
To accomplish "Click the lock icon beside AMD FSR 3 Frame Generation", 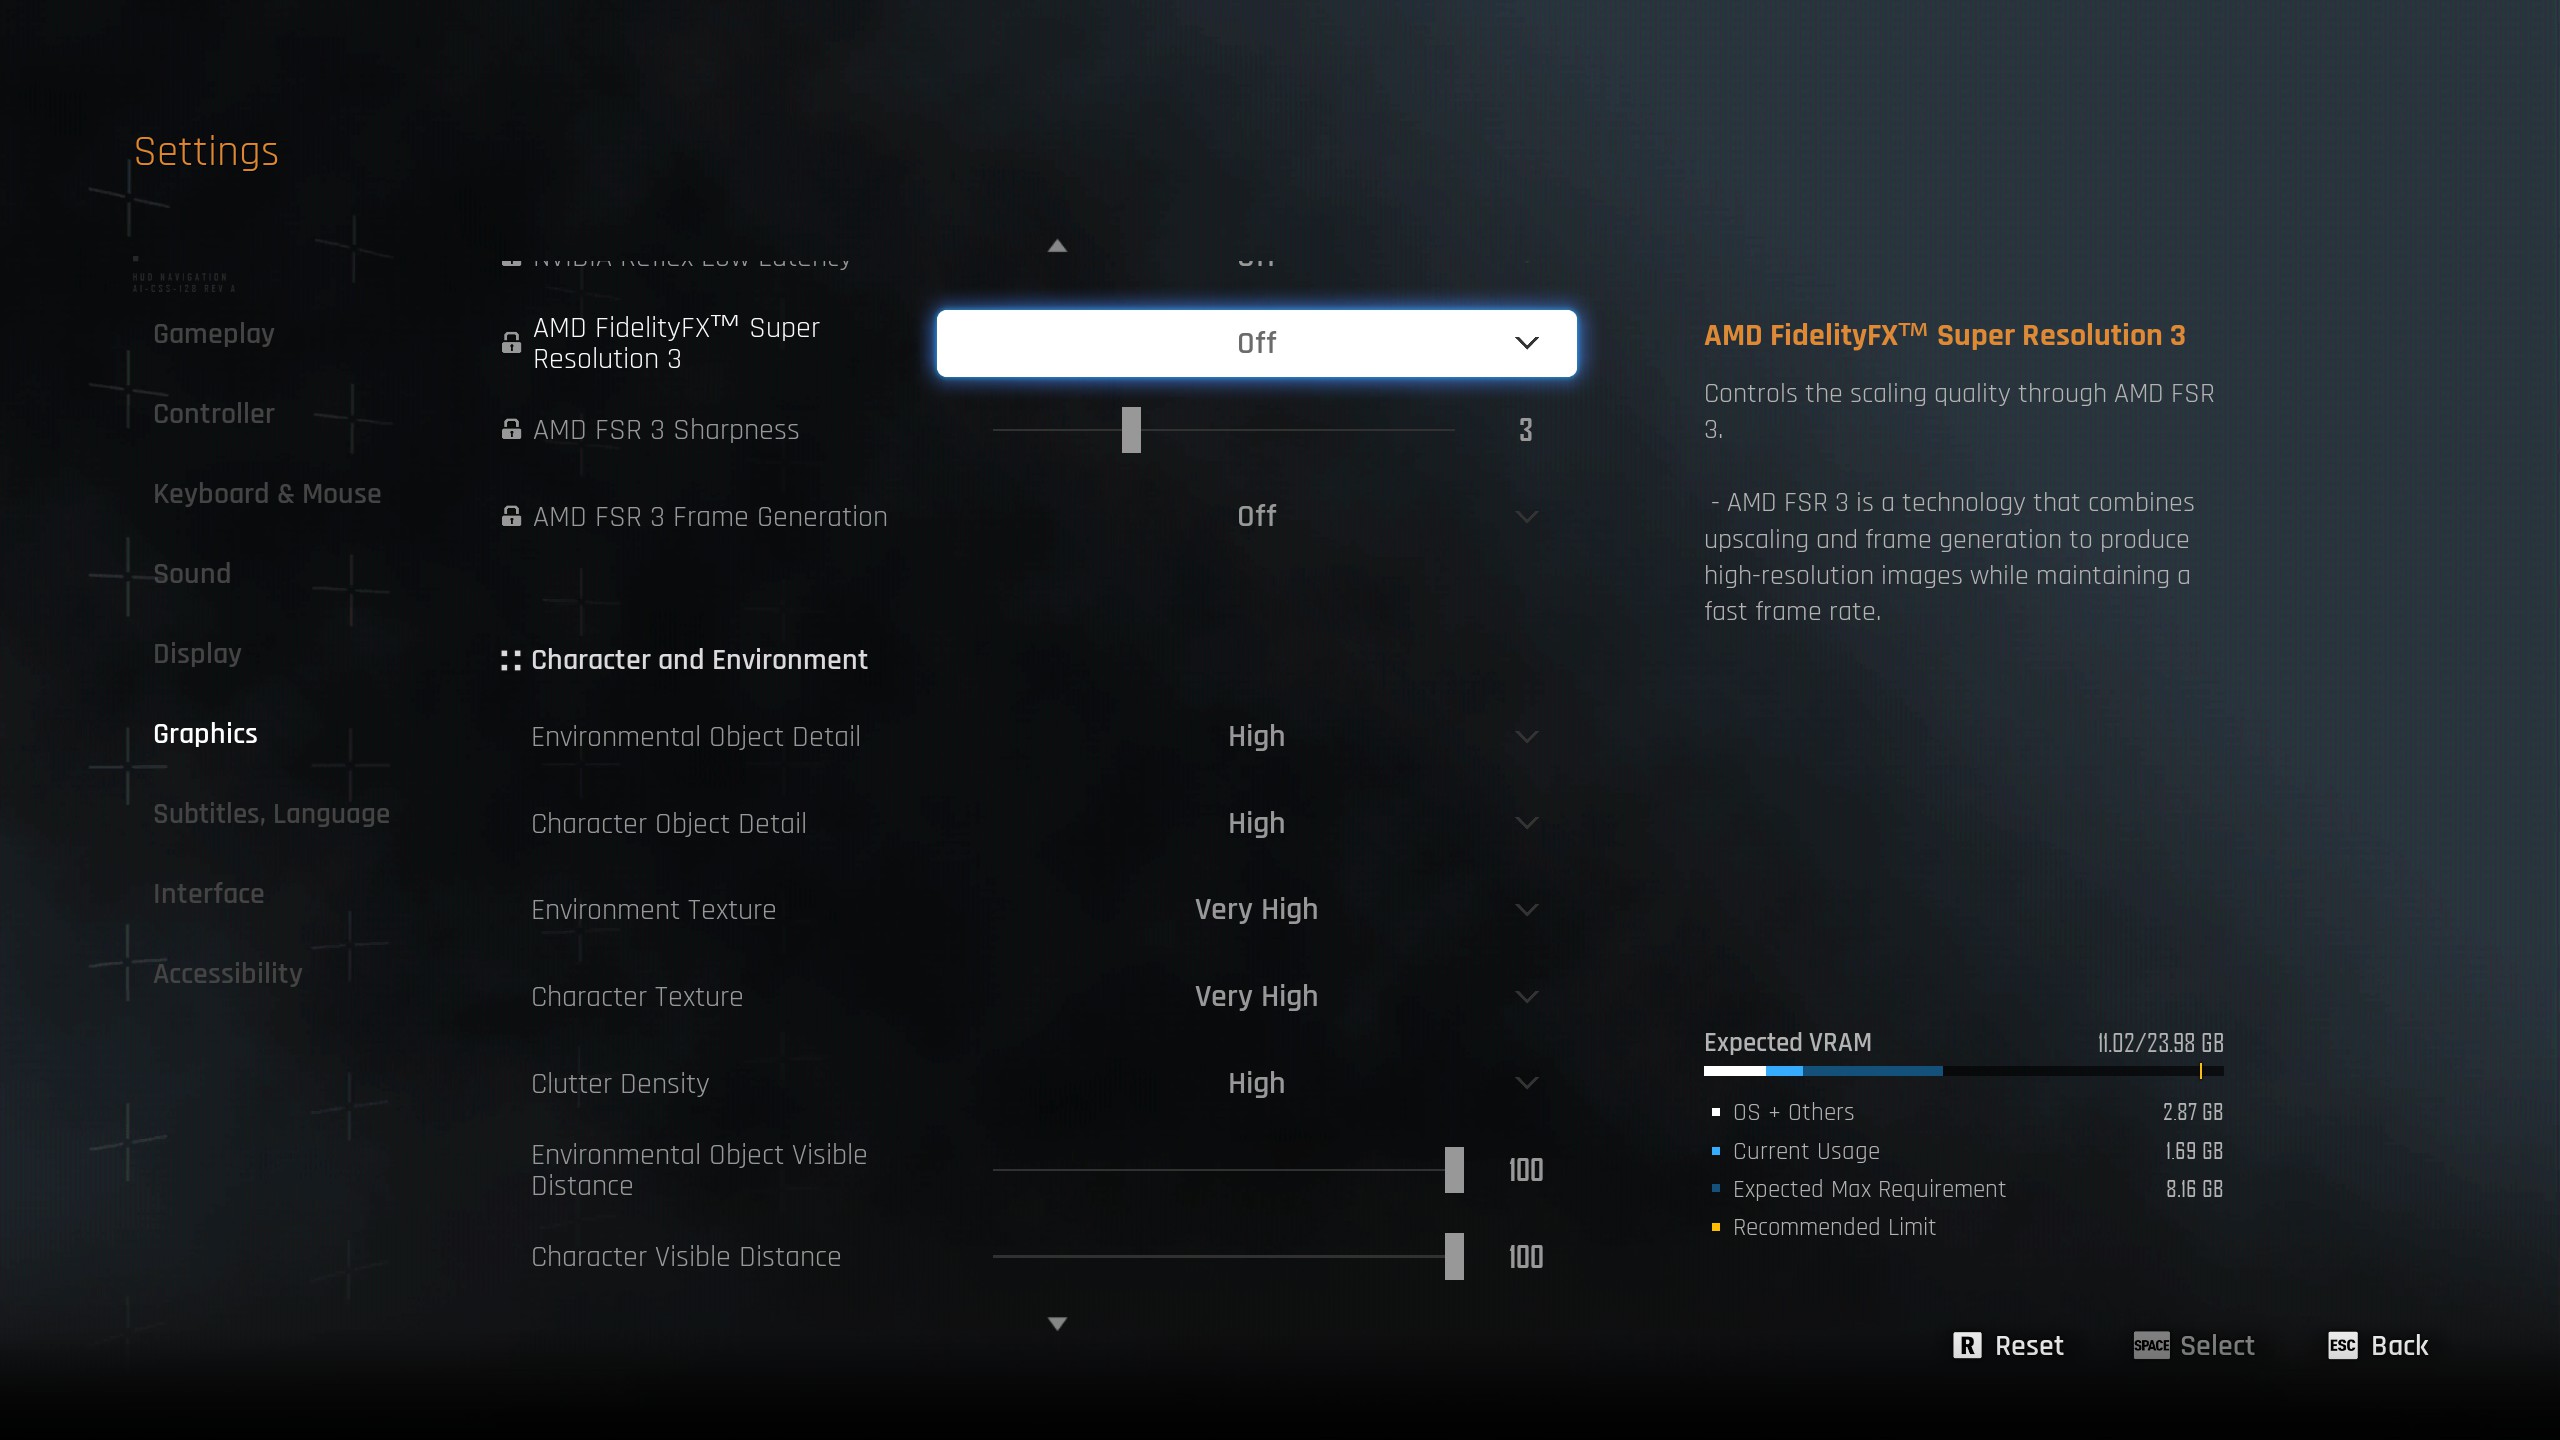I will point(511,517).
